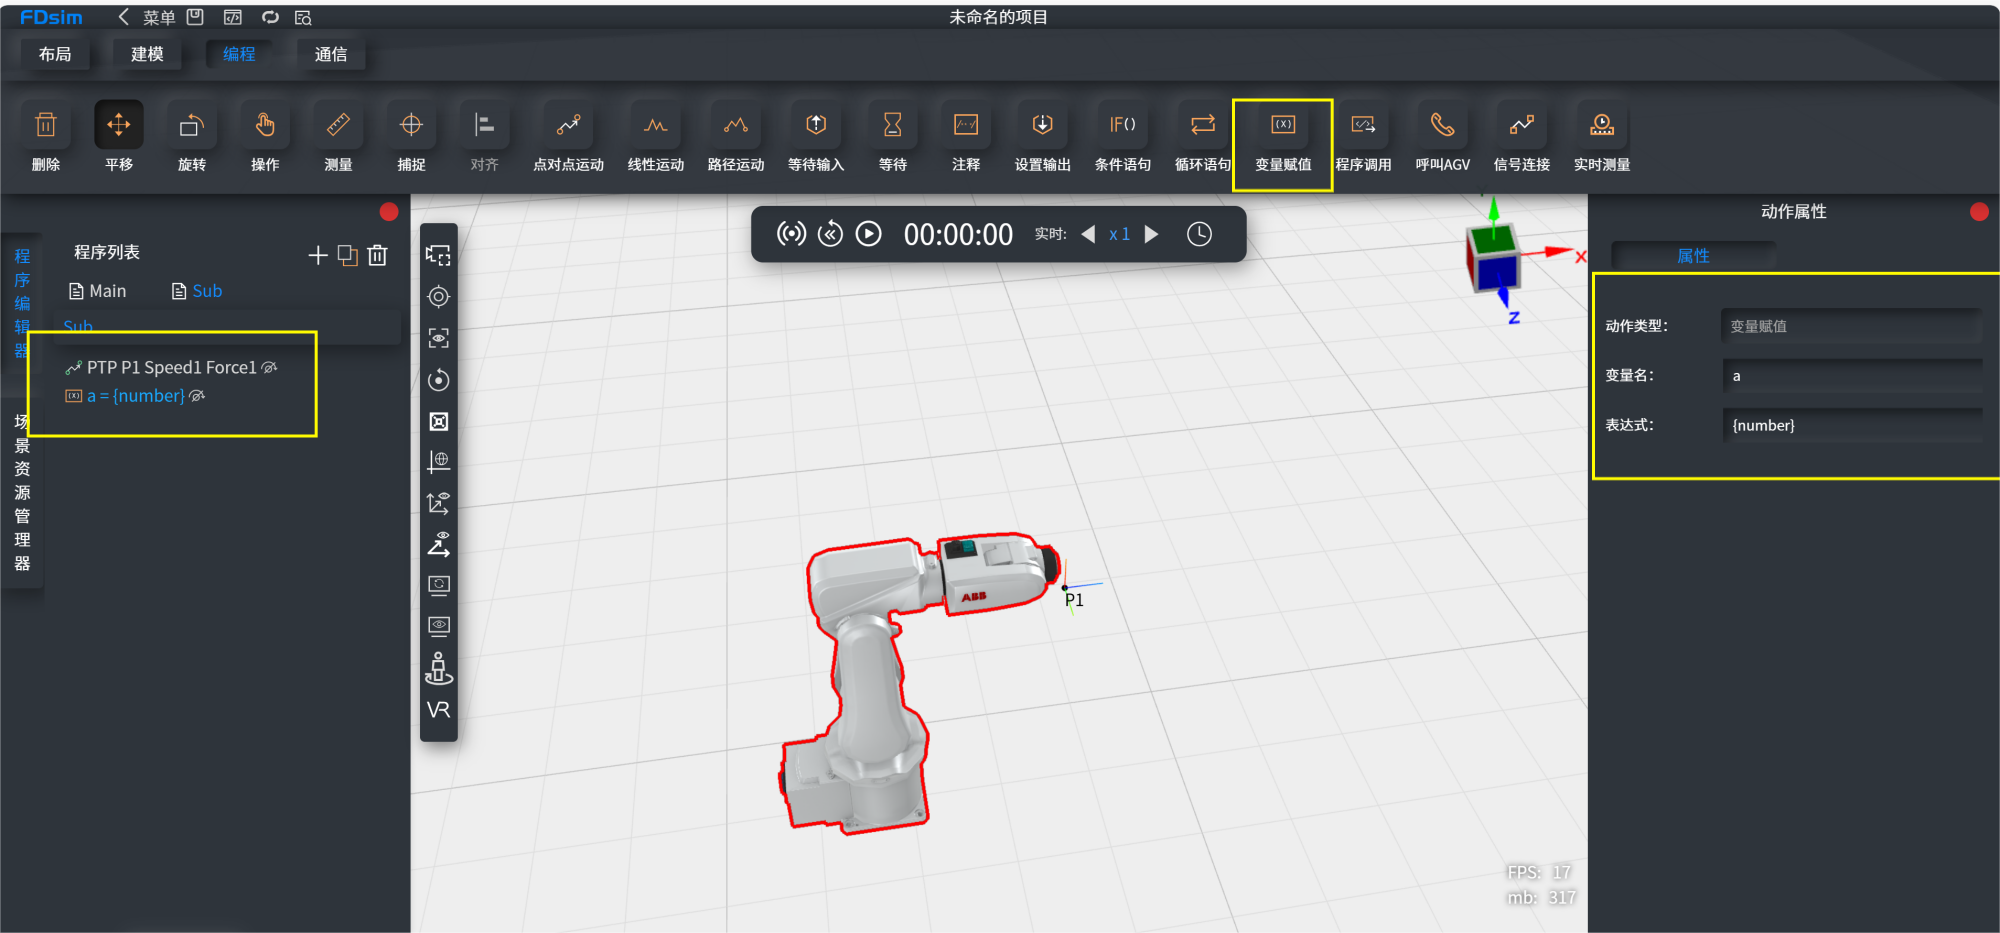Switch to the 建模 tab
This screenshot has height=933, width=2000.
(147, 54)
